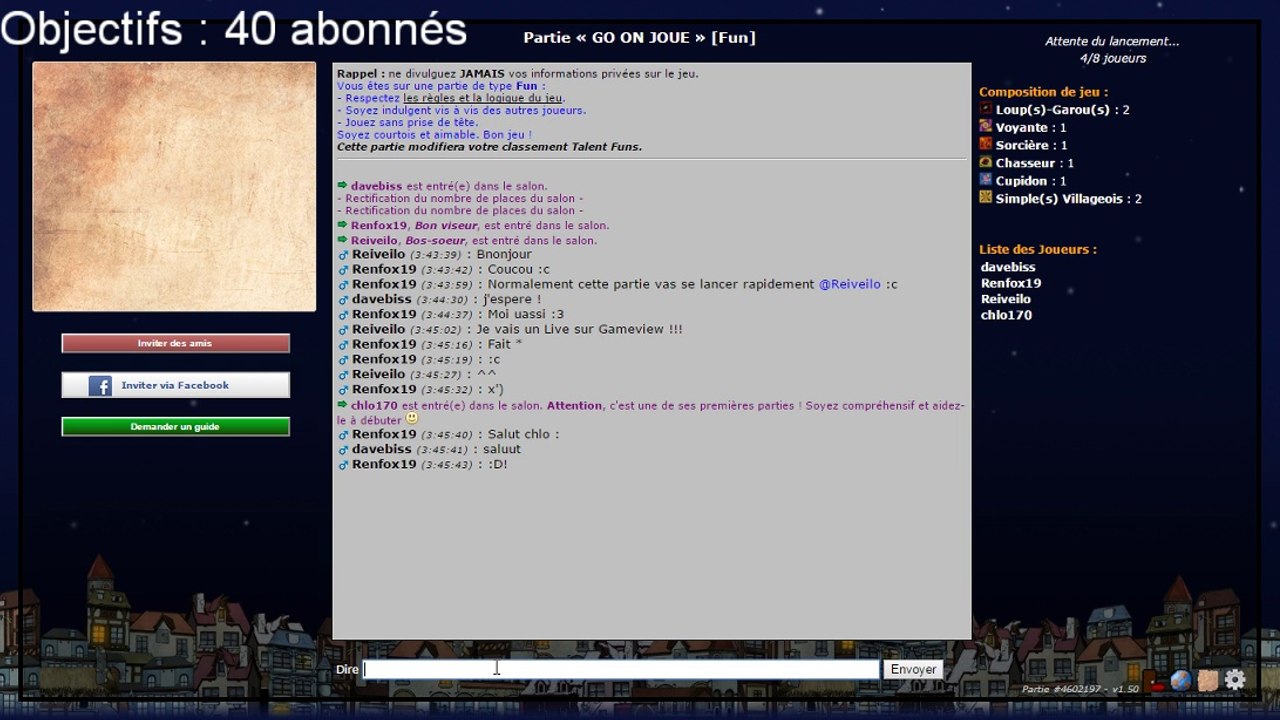Select davebiss in the Liste des Joueurs
This screenshot has height=720, width=1280.
point(1008,267)
